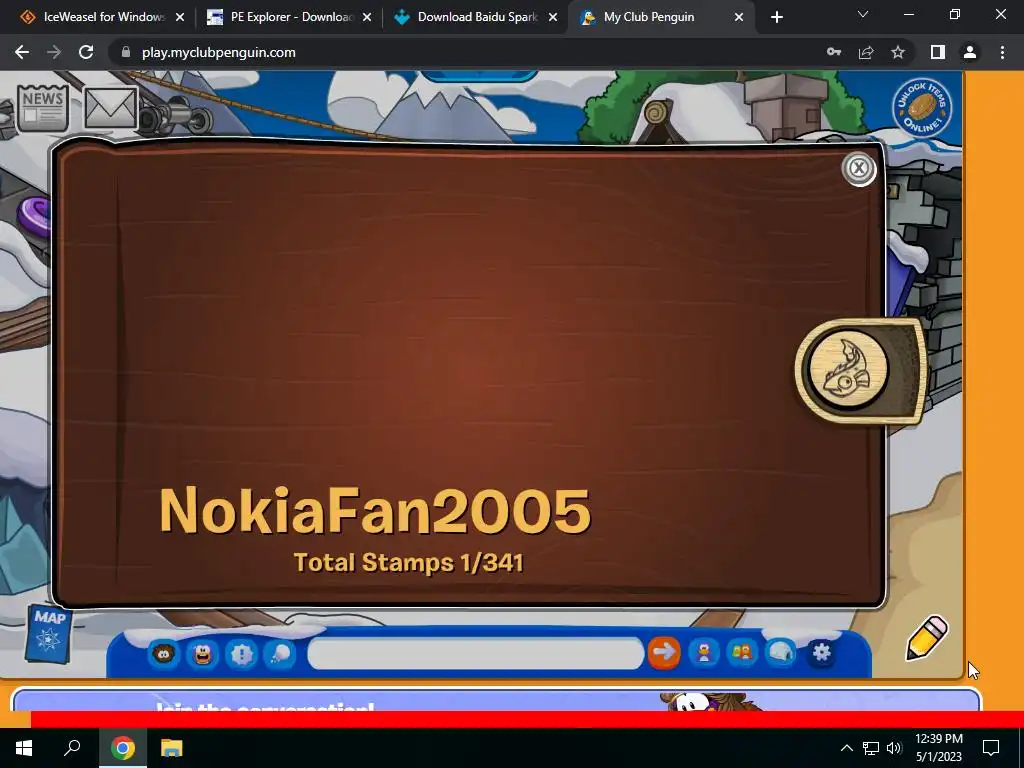
Task: Expand the tab search chevron
Action: point(863,14)
